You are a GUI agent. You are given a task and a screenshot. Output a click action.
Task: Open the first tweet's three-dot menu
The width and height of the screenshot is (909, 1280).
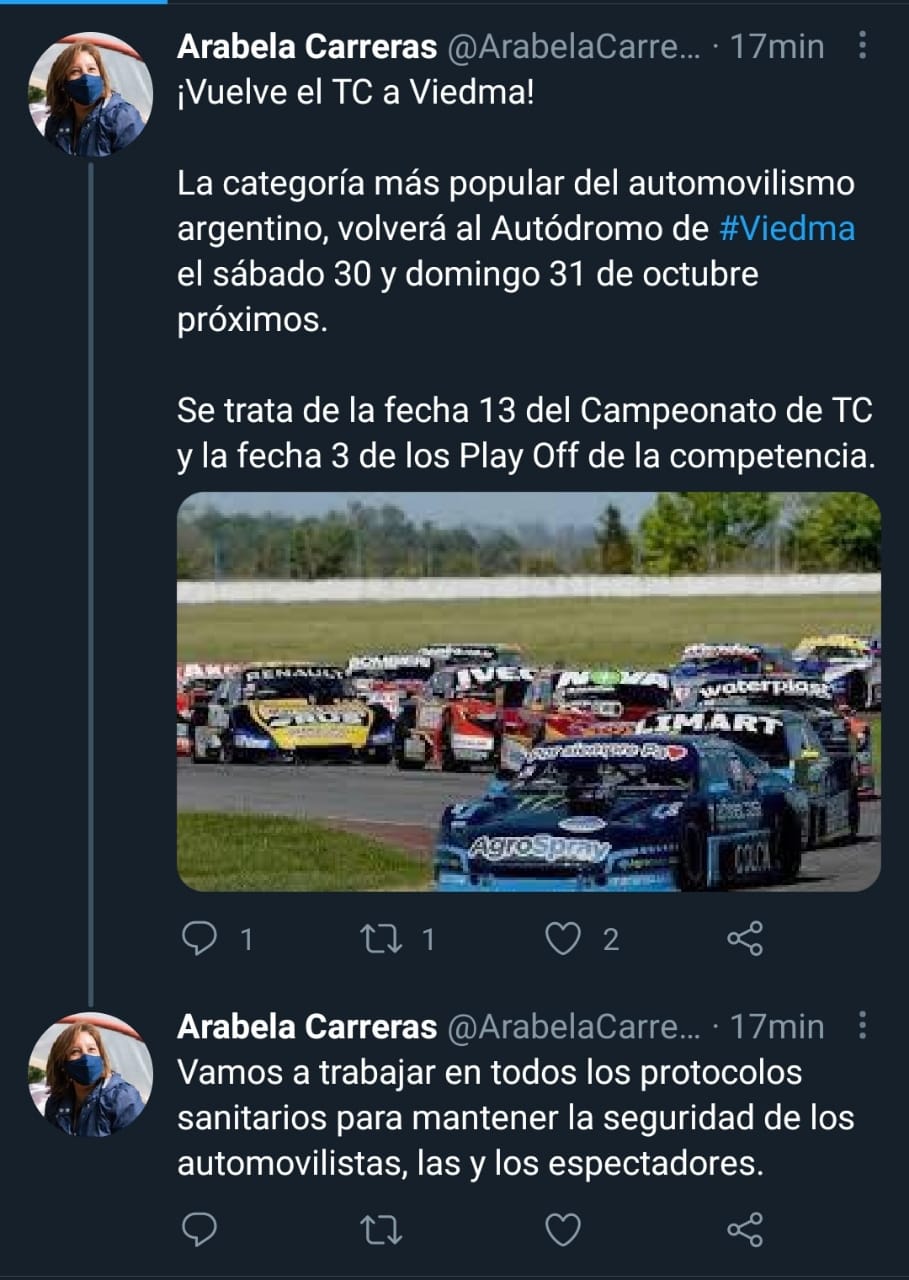pos(863,45)
